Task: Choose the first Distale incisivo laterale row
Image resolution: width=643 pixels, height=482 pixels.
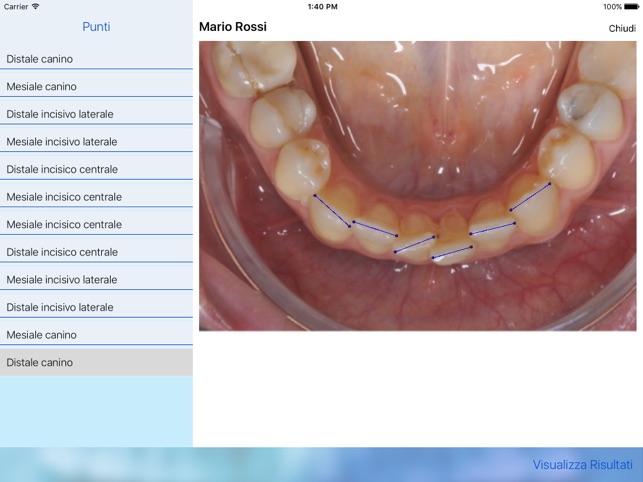Action: click(96, 114)
